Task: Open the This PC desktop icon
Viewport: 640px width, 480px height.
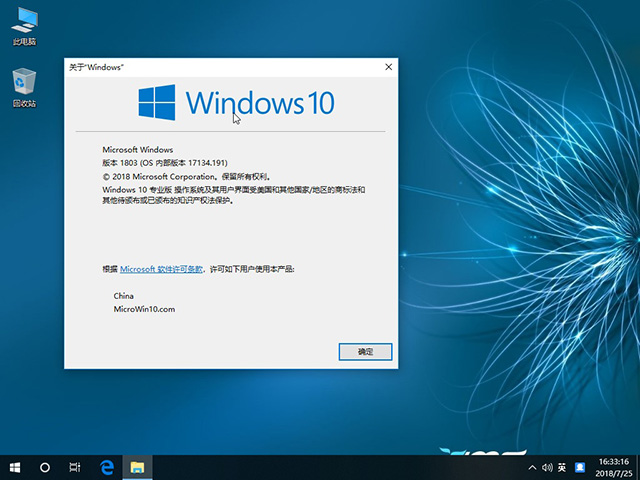Action: tap(24, 26)
